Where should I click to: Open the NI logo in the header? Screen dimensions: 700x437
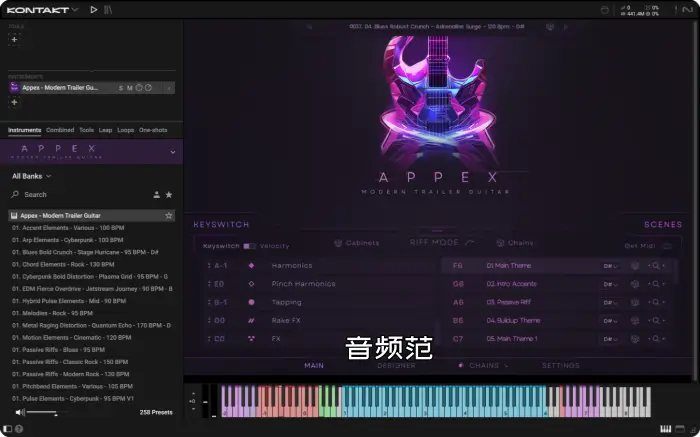tap(688, 9)
